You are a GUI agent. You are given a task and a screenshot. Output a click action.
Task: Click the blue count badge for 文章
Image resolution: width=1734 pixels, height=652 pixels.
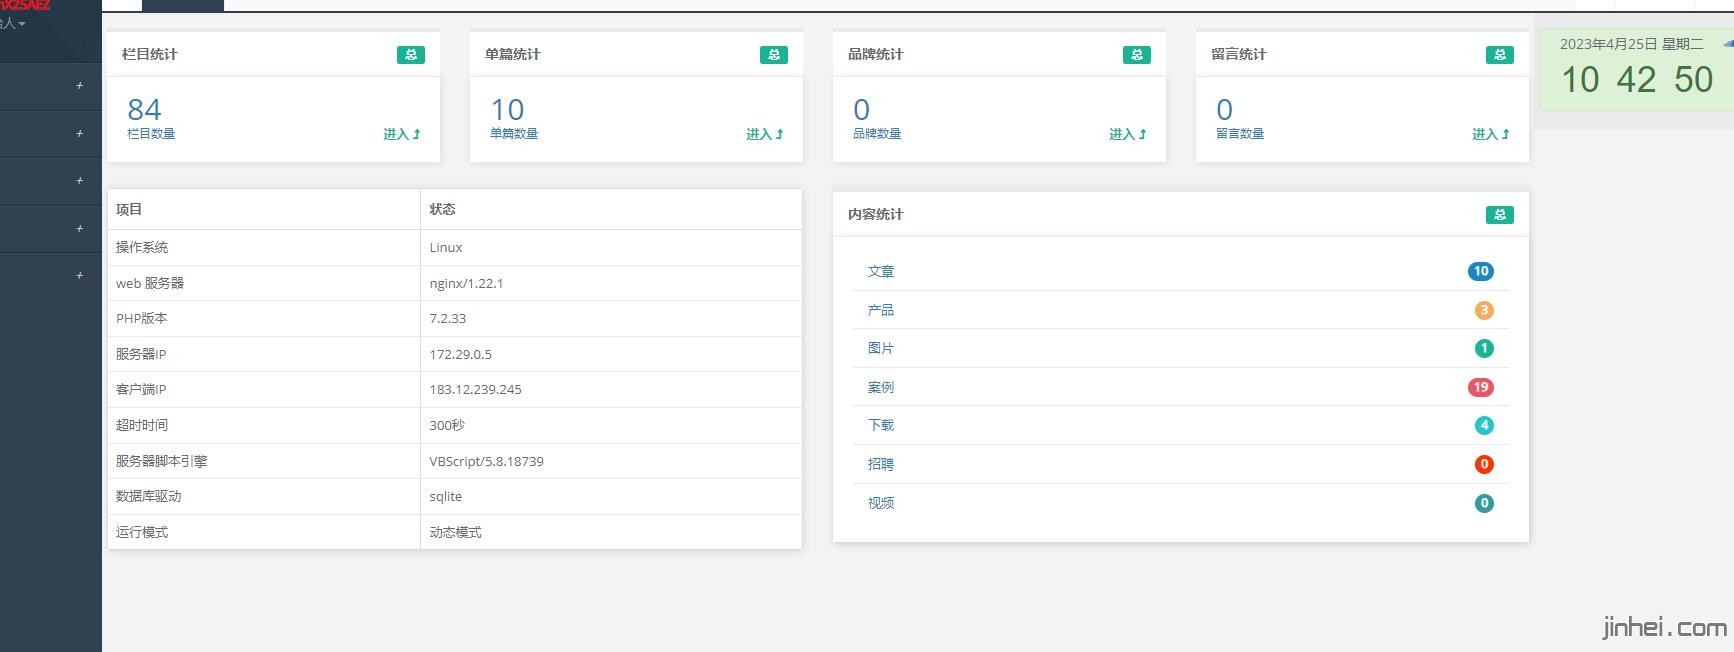click(x=1481, y=271)
